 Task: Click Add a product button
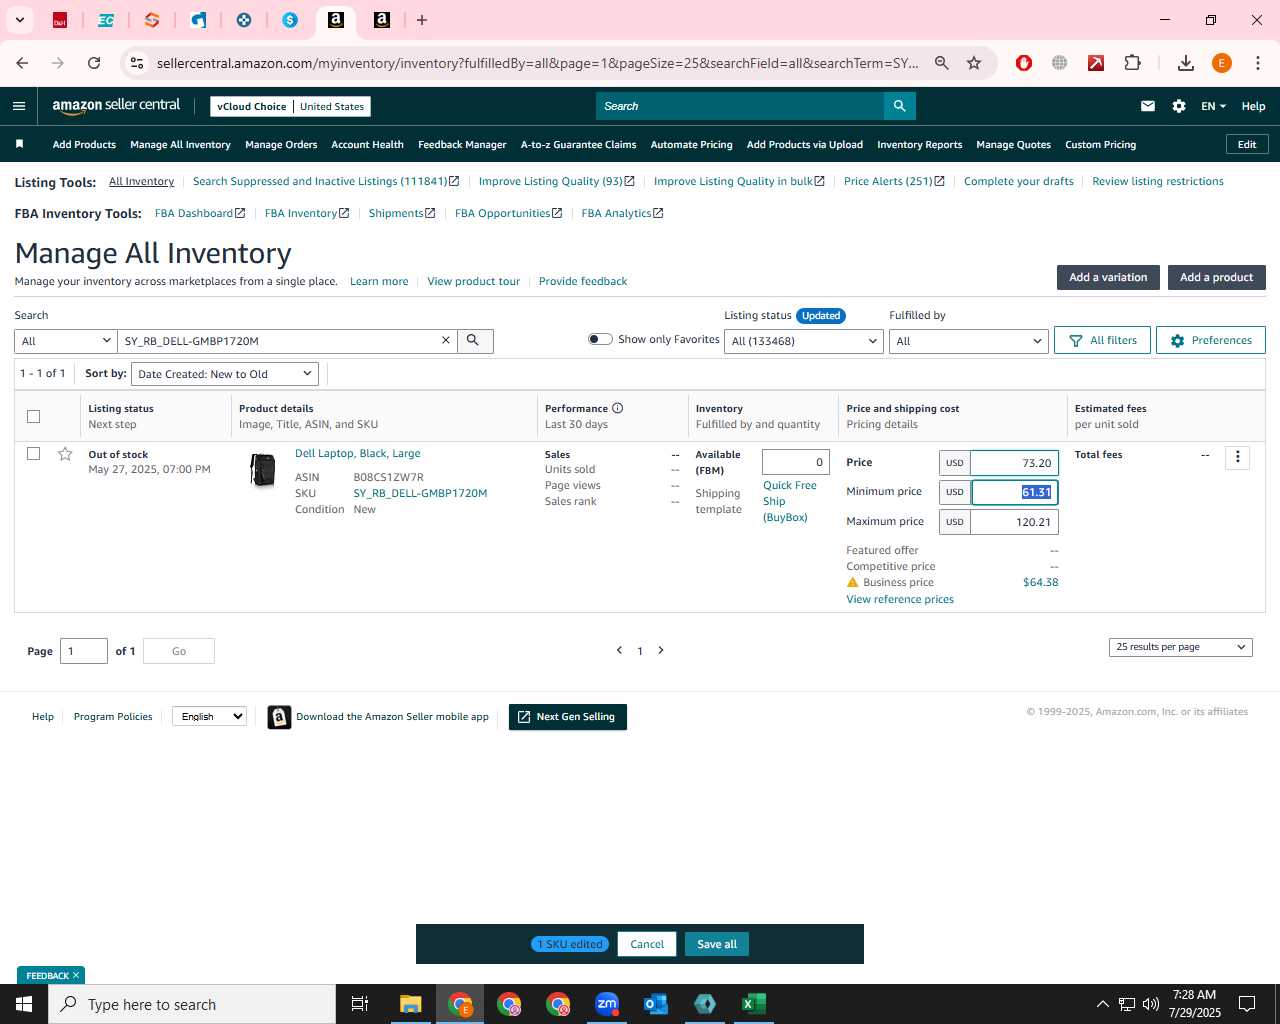pyautogui.click(x=1216, y=277)
